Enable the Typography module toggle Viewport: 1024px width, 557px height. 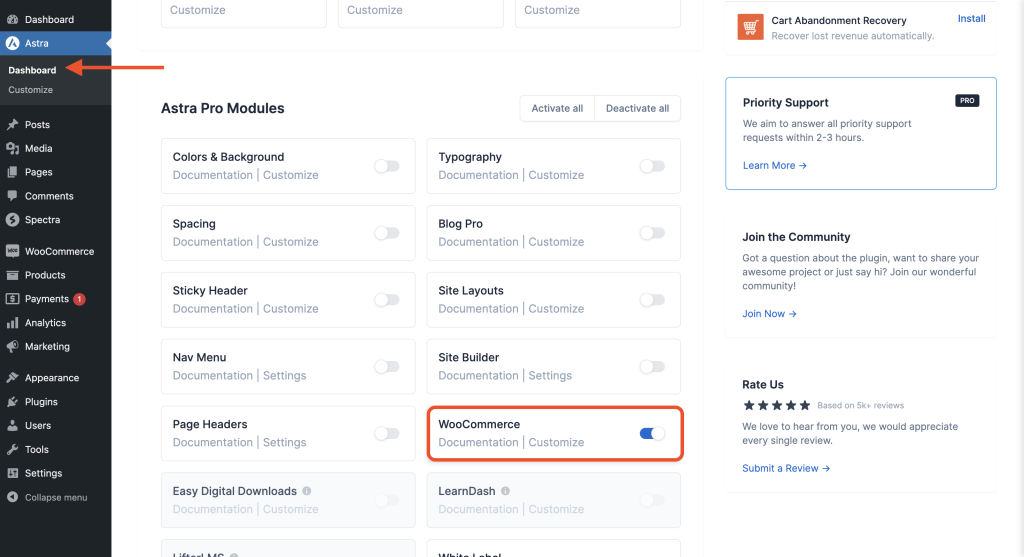[x=652, y=166]
